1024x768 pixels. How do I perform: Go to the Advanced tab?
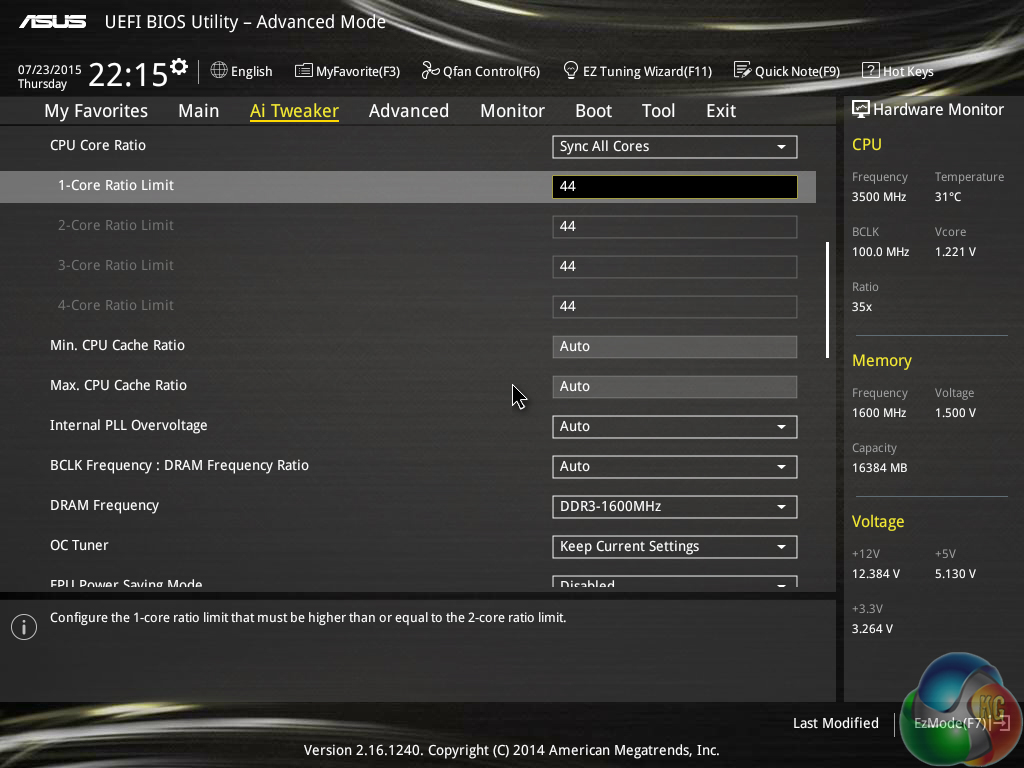[x=409, y=111]
